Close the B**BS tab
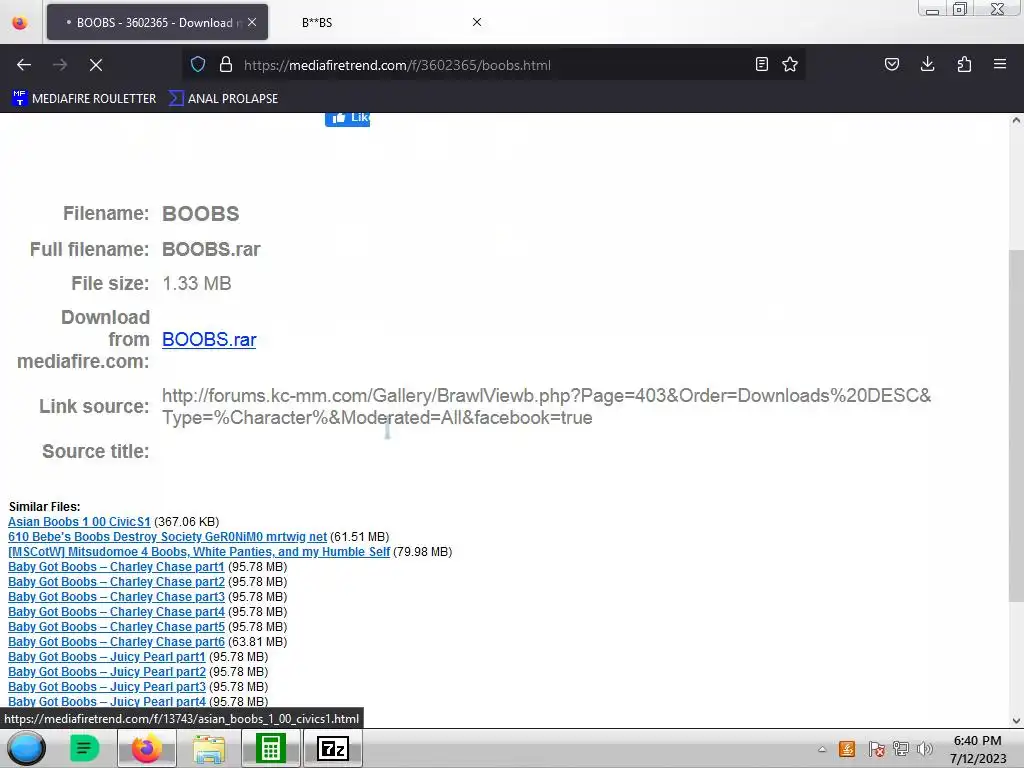Screen dimensions: 1024x768 click(477, 22)
